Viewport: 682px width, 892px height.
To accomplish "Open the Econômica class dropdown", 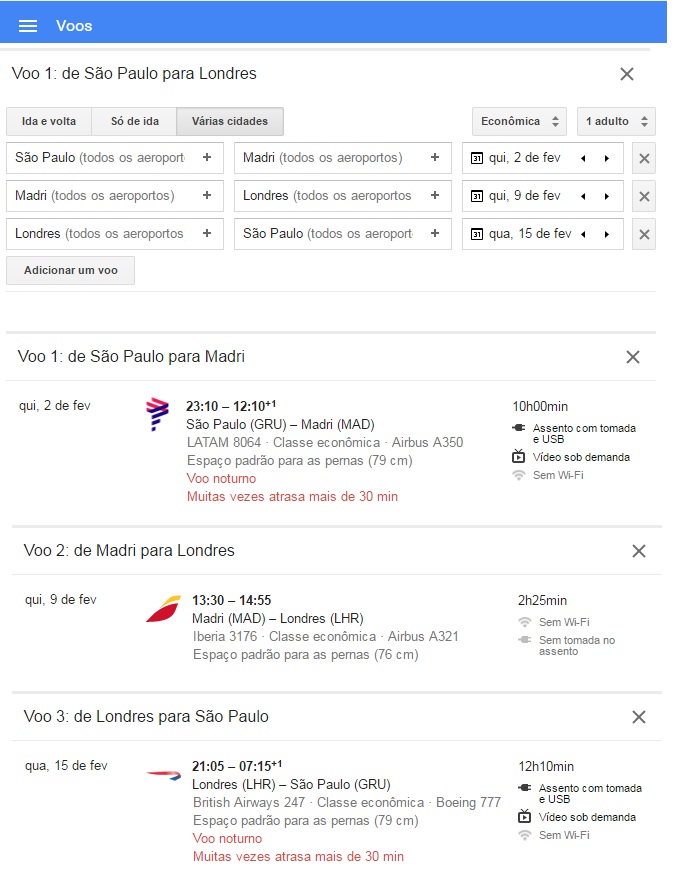I will [x=519, y=121].
